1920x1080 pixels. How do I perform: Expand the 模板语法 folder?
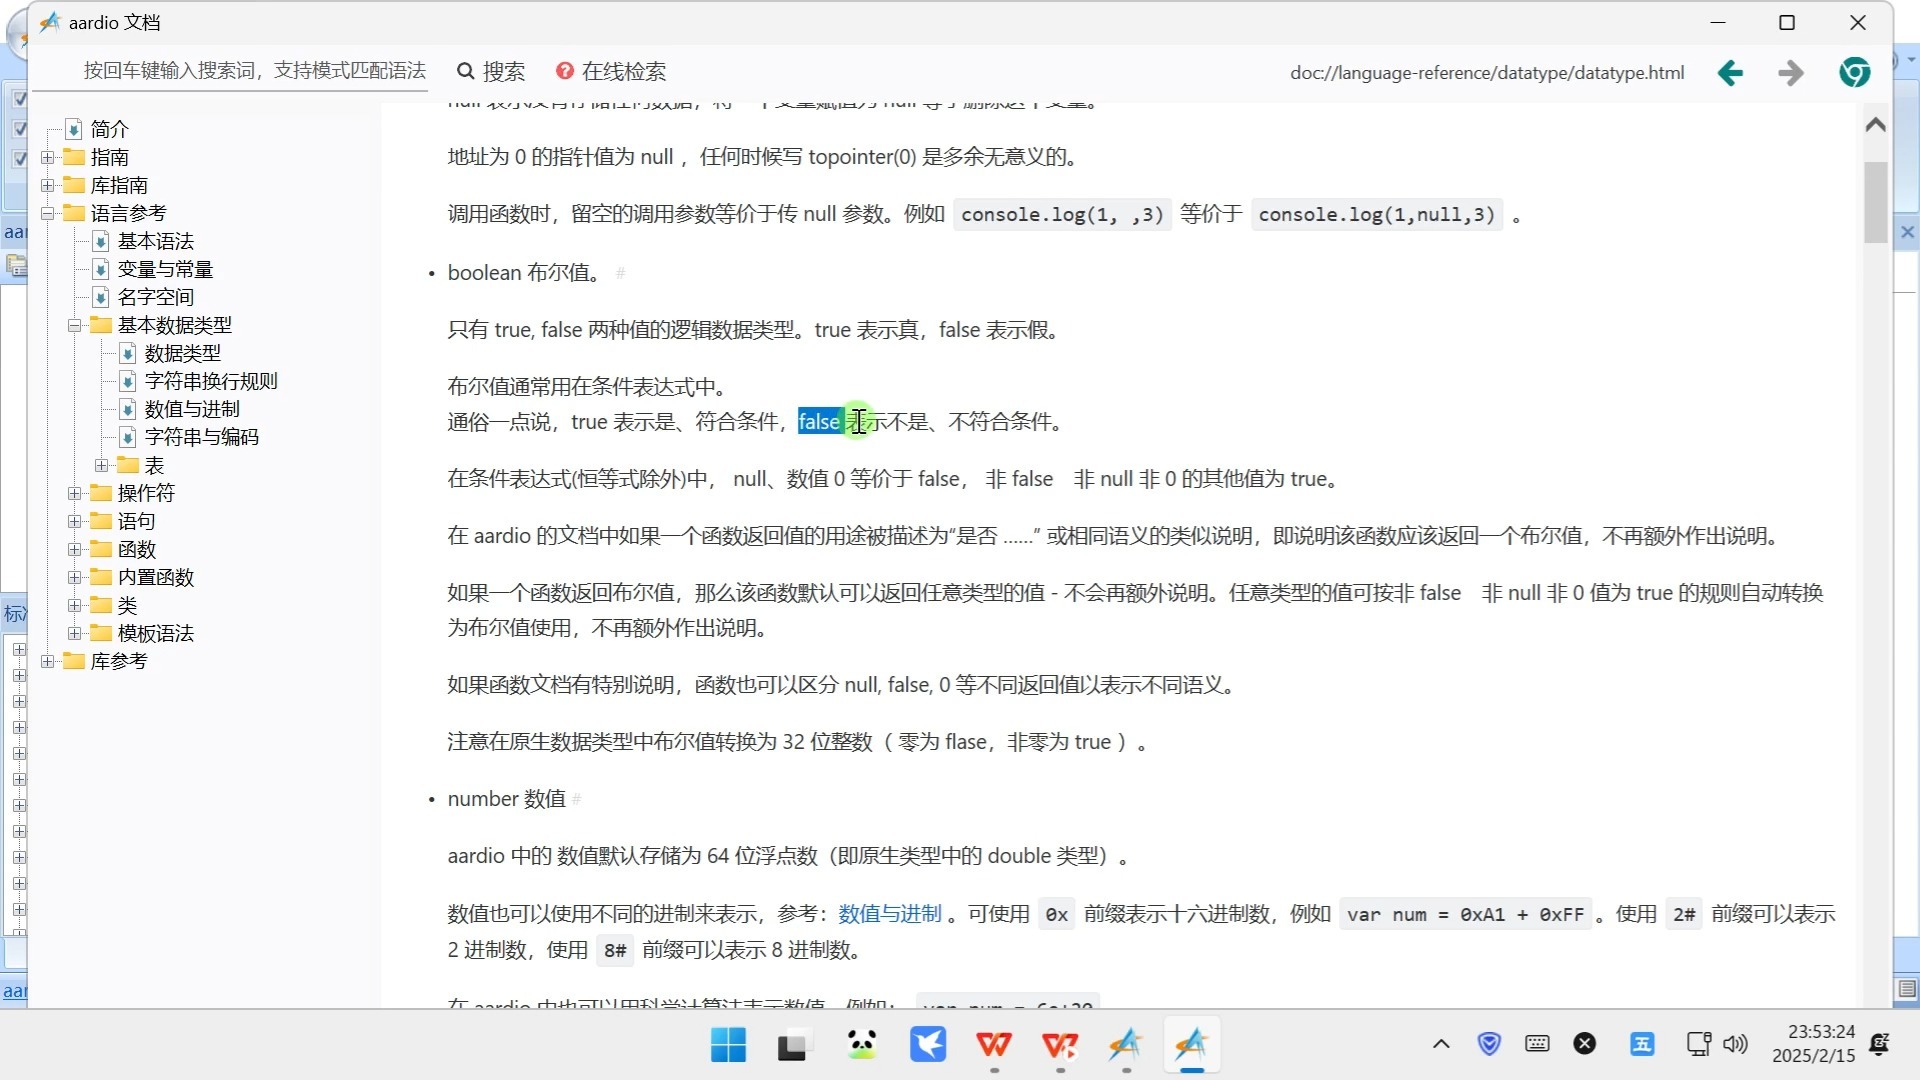click(74, 633)
